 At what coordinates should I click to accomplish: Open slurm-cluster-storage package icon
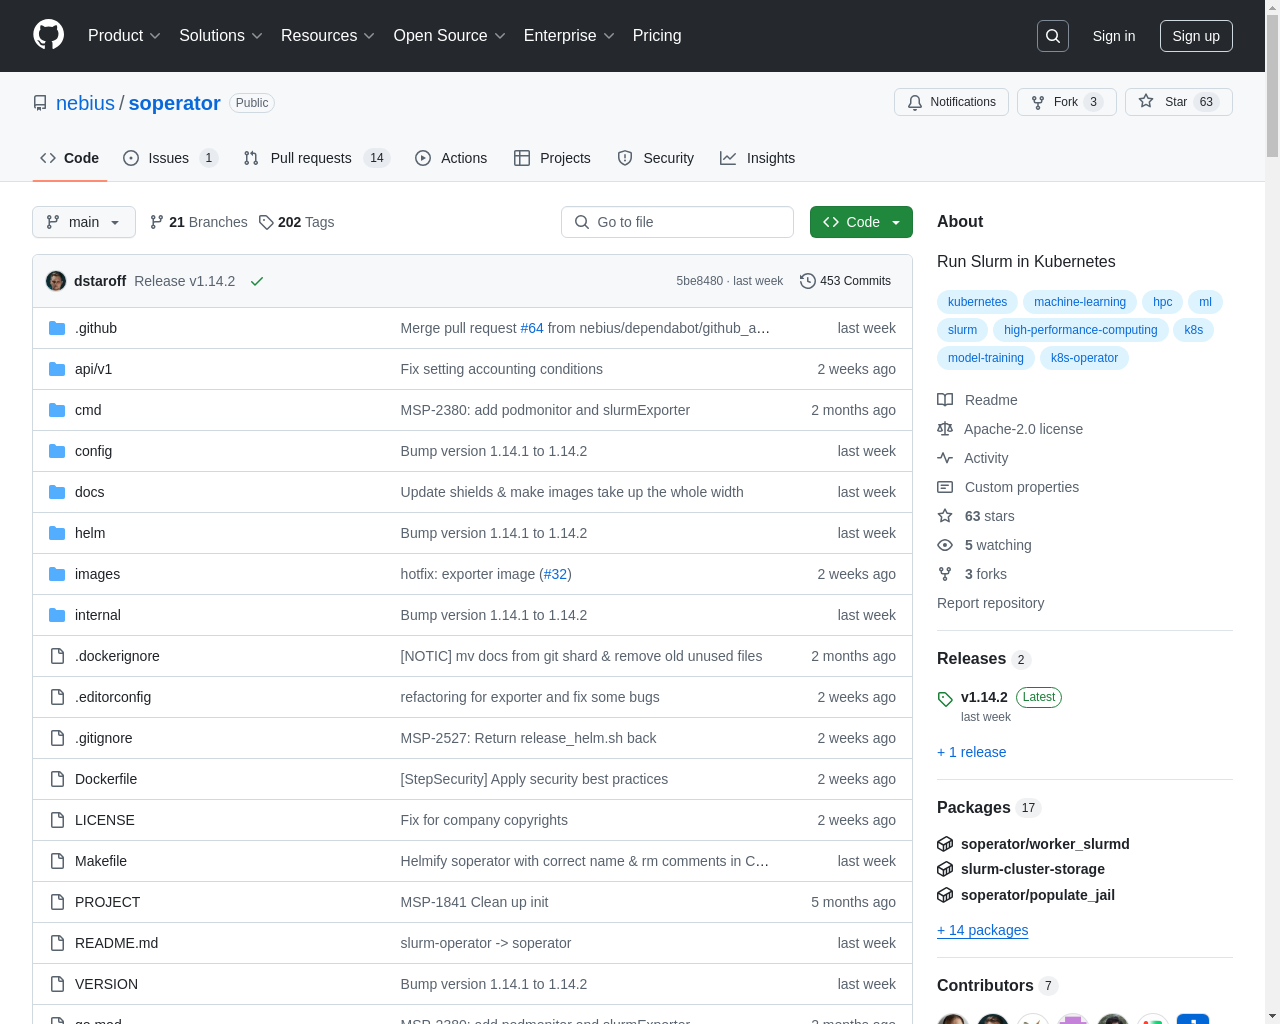tap(945, 869)
